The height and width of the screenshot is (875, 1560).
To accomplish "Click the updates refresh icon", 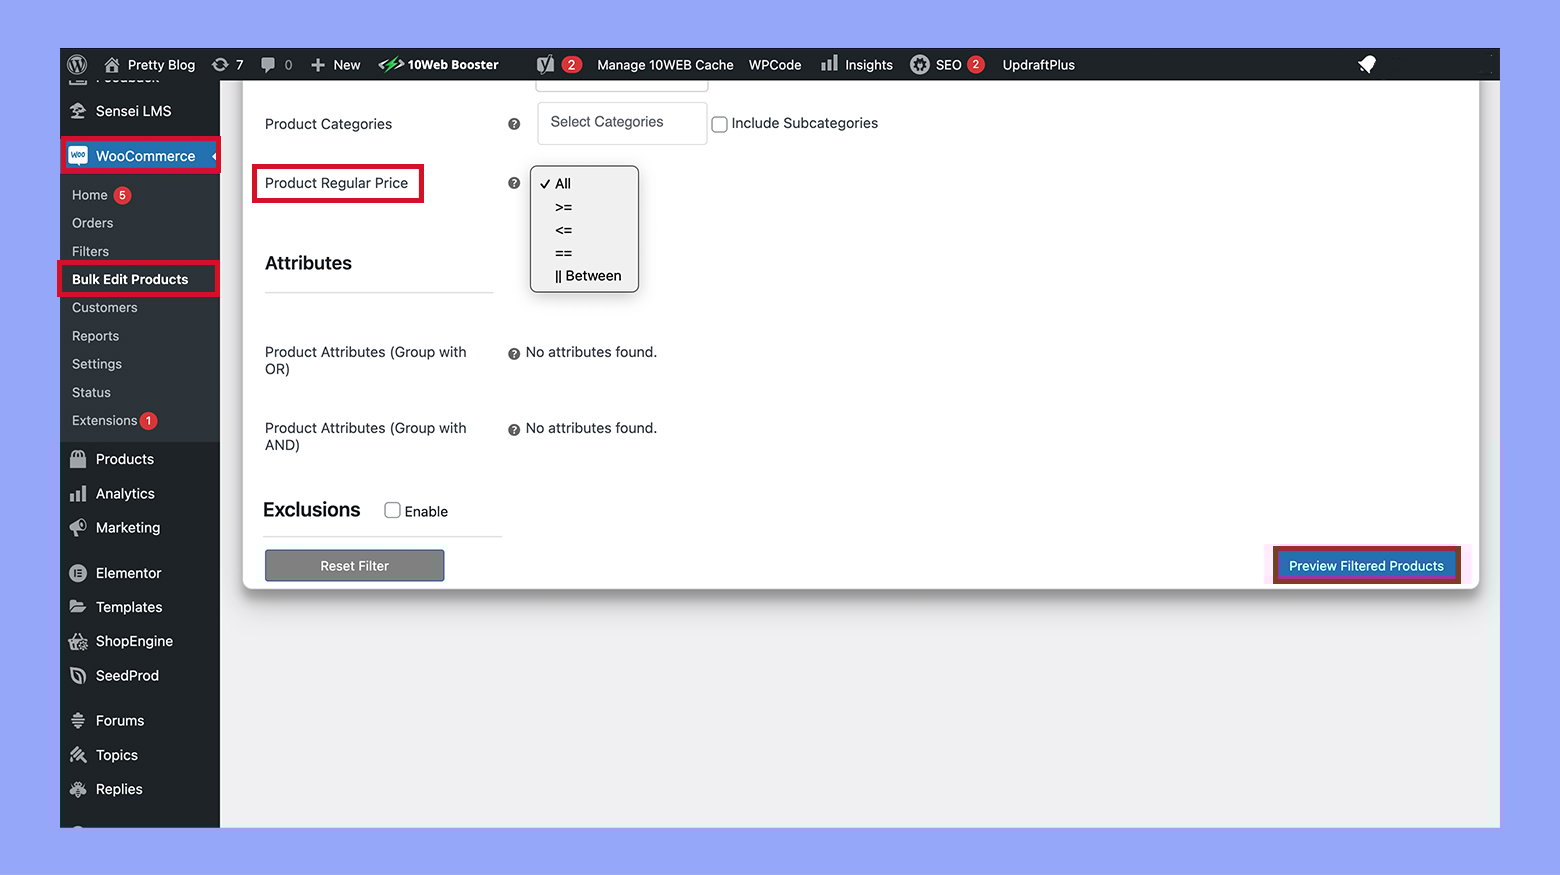I will 220,65.
